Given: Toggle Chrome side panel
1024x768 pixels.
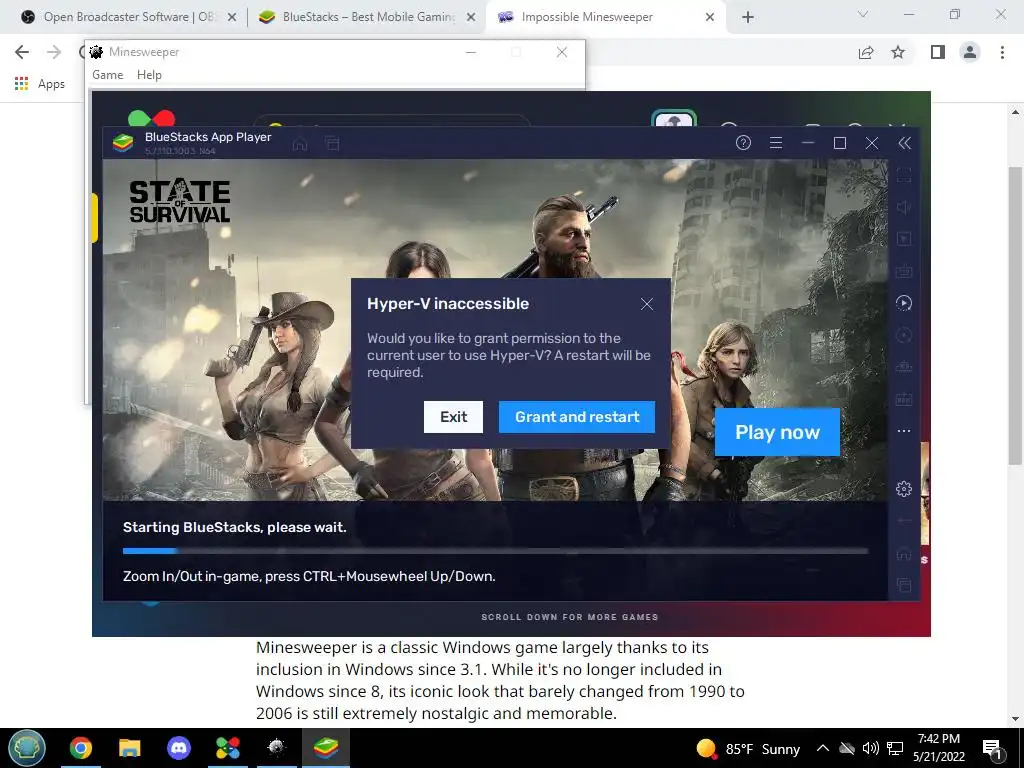Looking at the screenshot, I should click(x=937, y=52).
